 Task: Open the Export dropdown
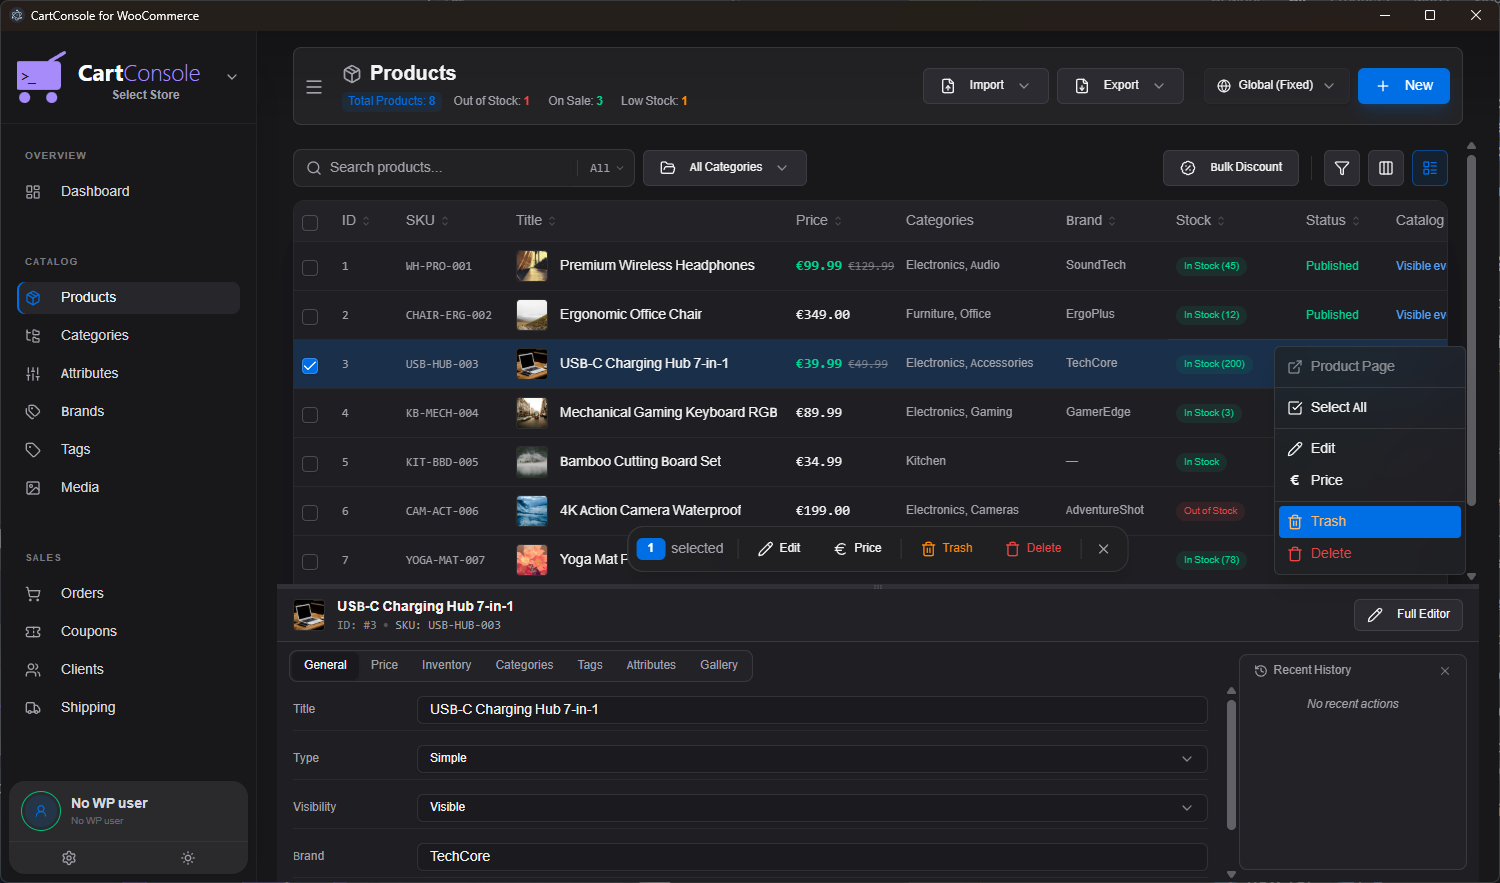click(x=1120, y=86)
